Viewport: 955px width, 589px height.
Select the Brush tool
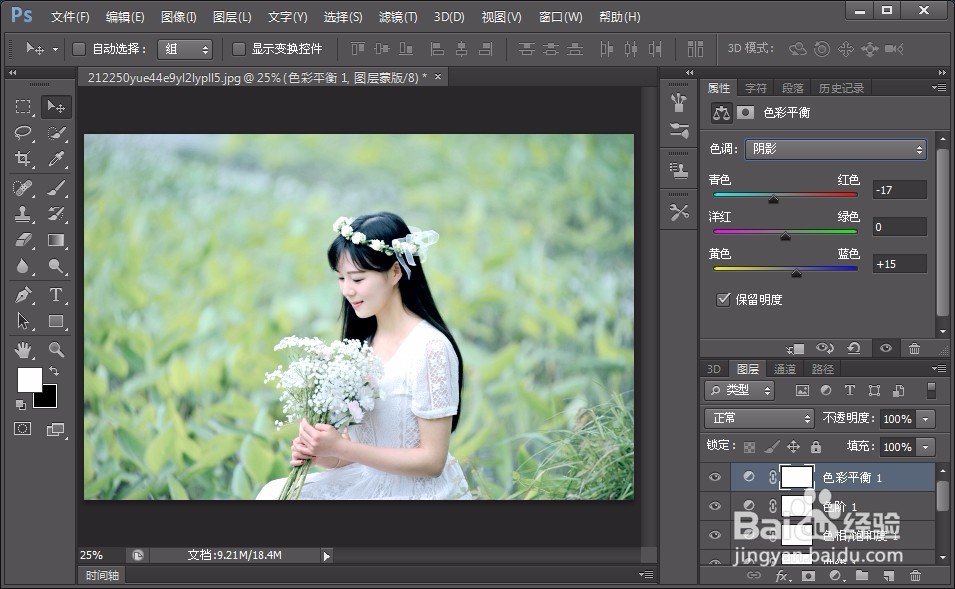pyautogui.click(x=56, y=188)
